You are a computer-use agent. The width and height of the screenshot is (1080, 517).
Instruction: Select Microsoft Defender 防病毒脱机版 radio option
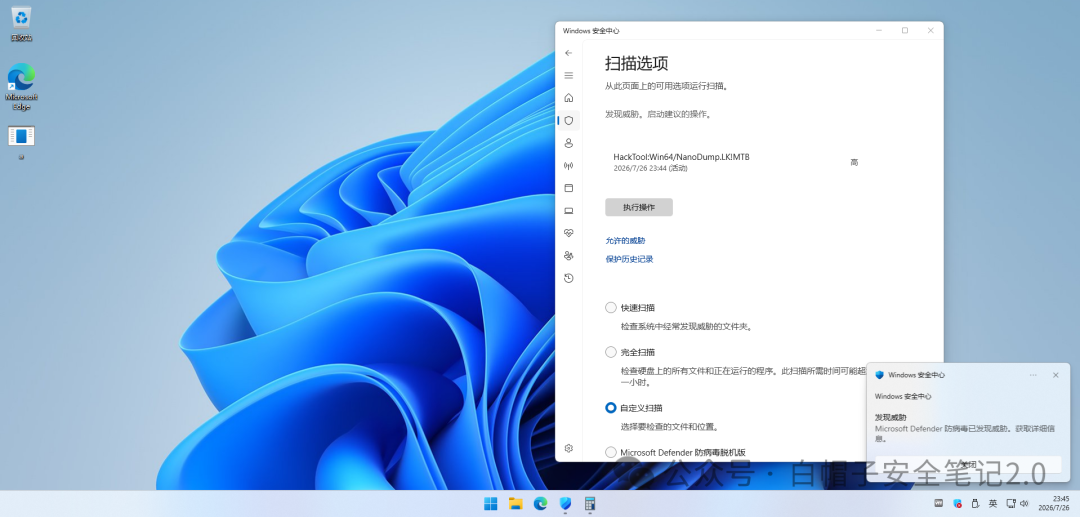[x=610, y=452]
